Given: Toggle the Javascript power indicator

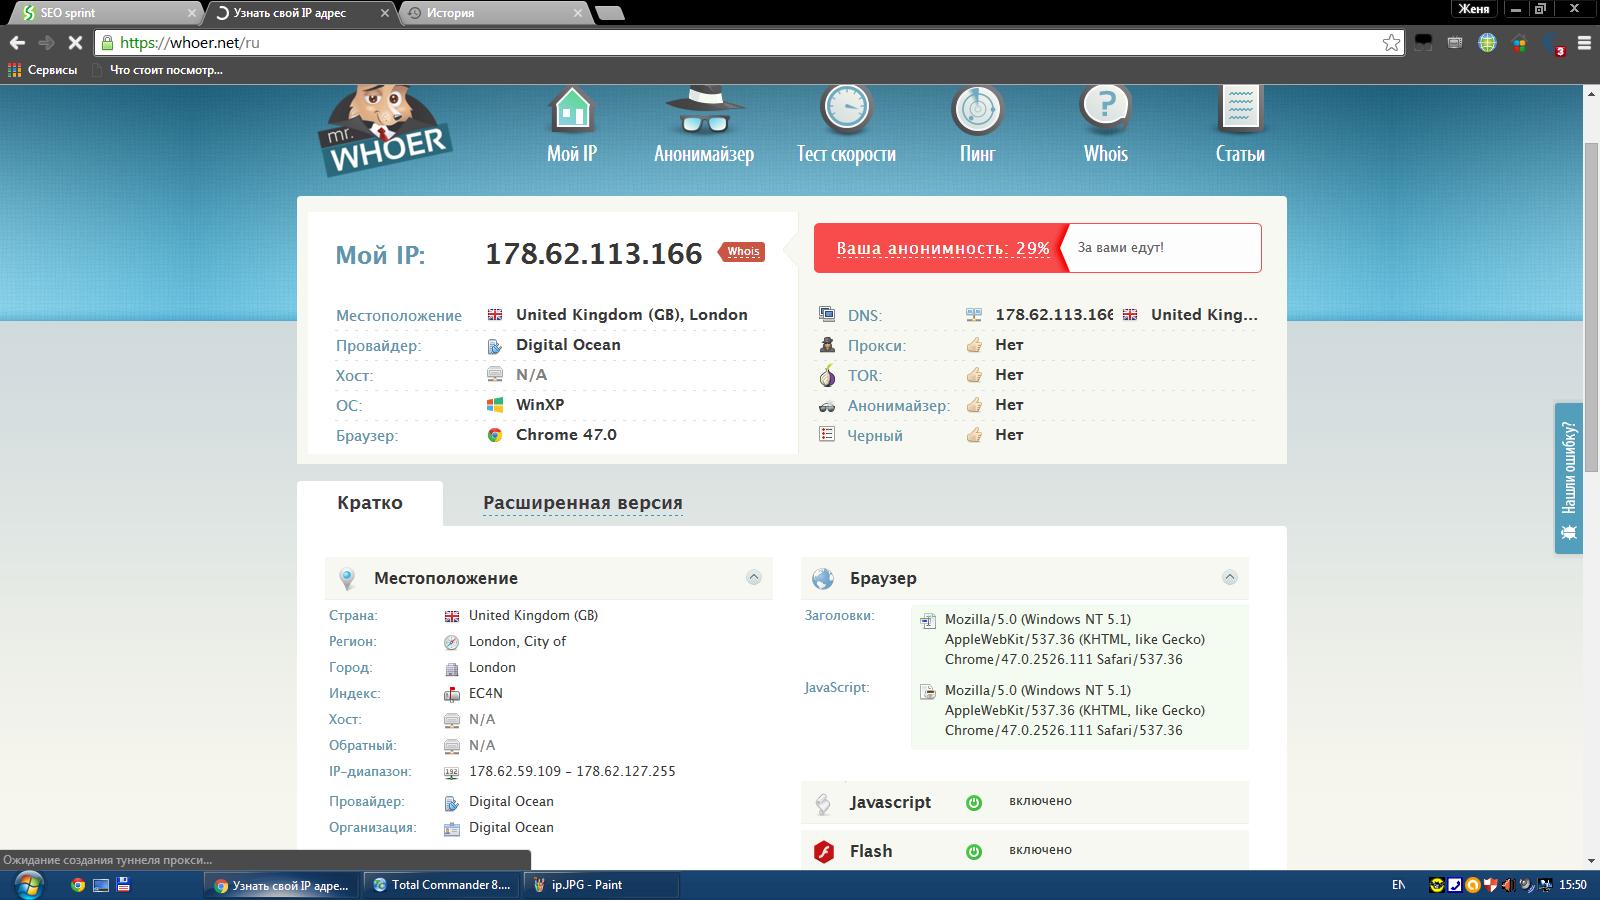Looking at the screenshot, I should click(974, 802).
